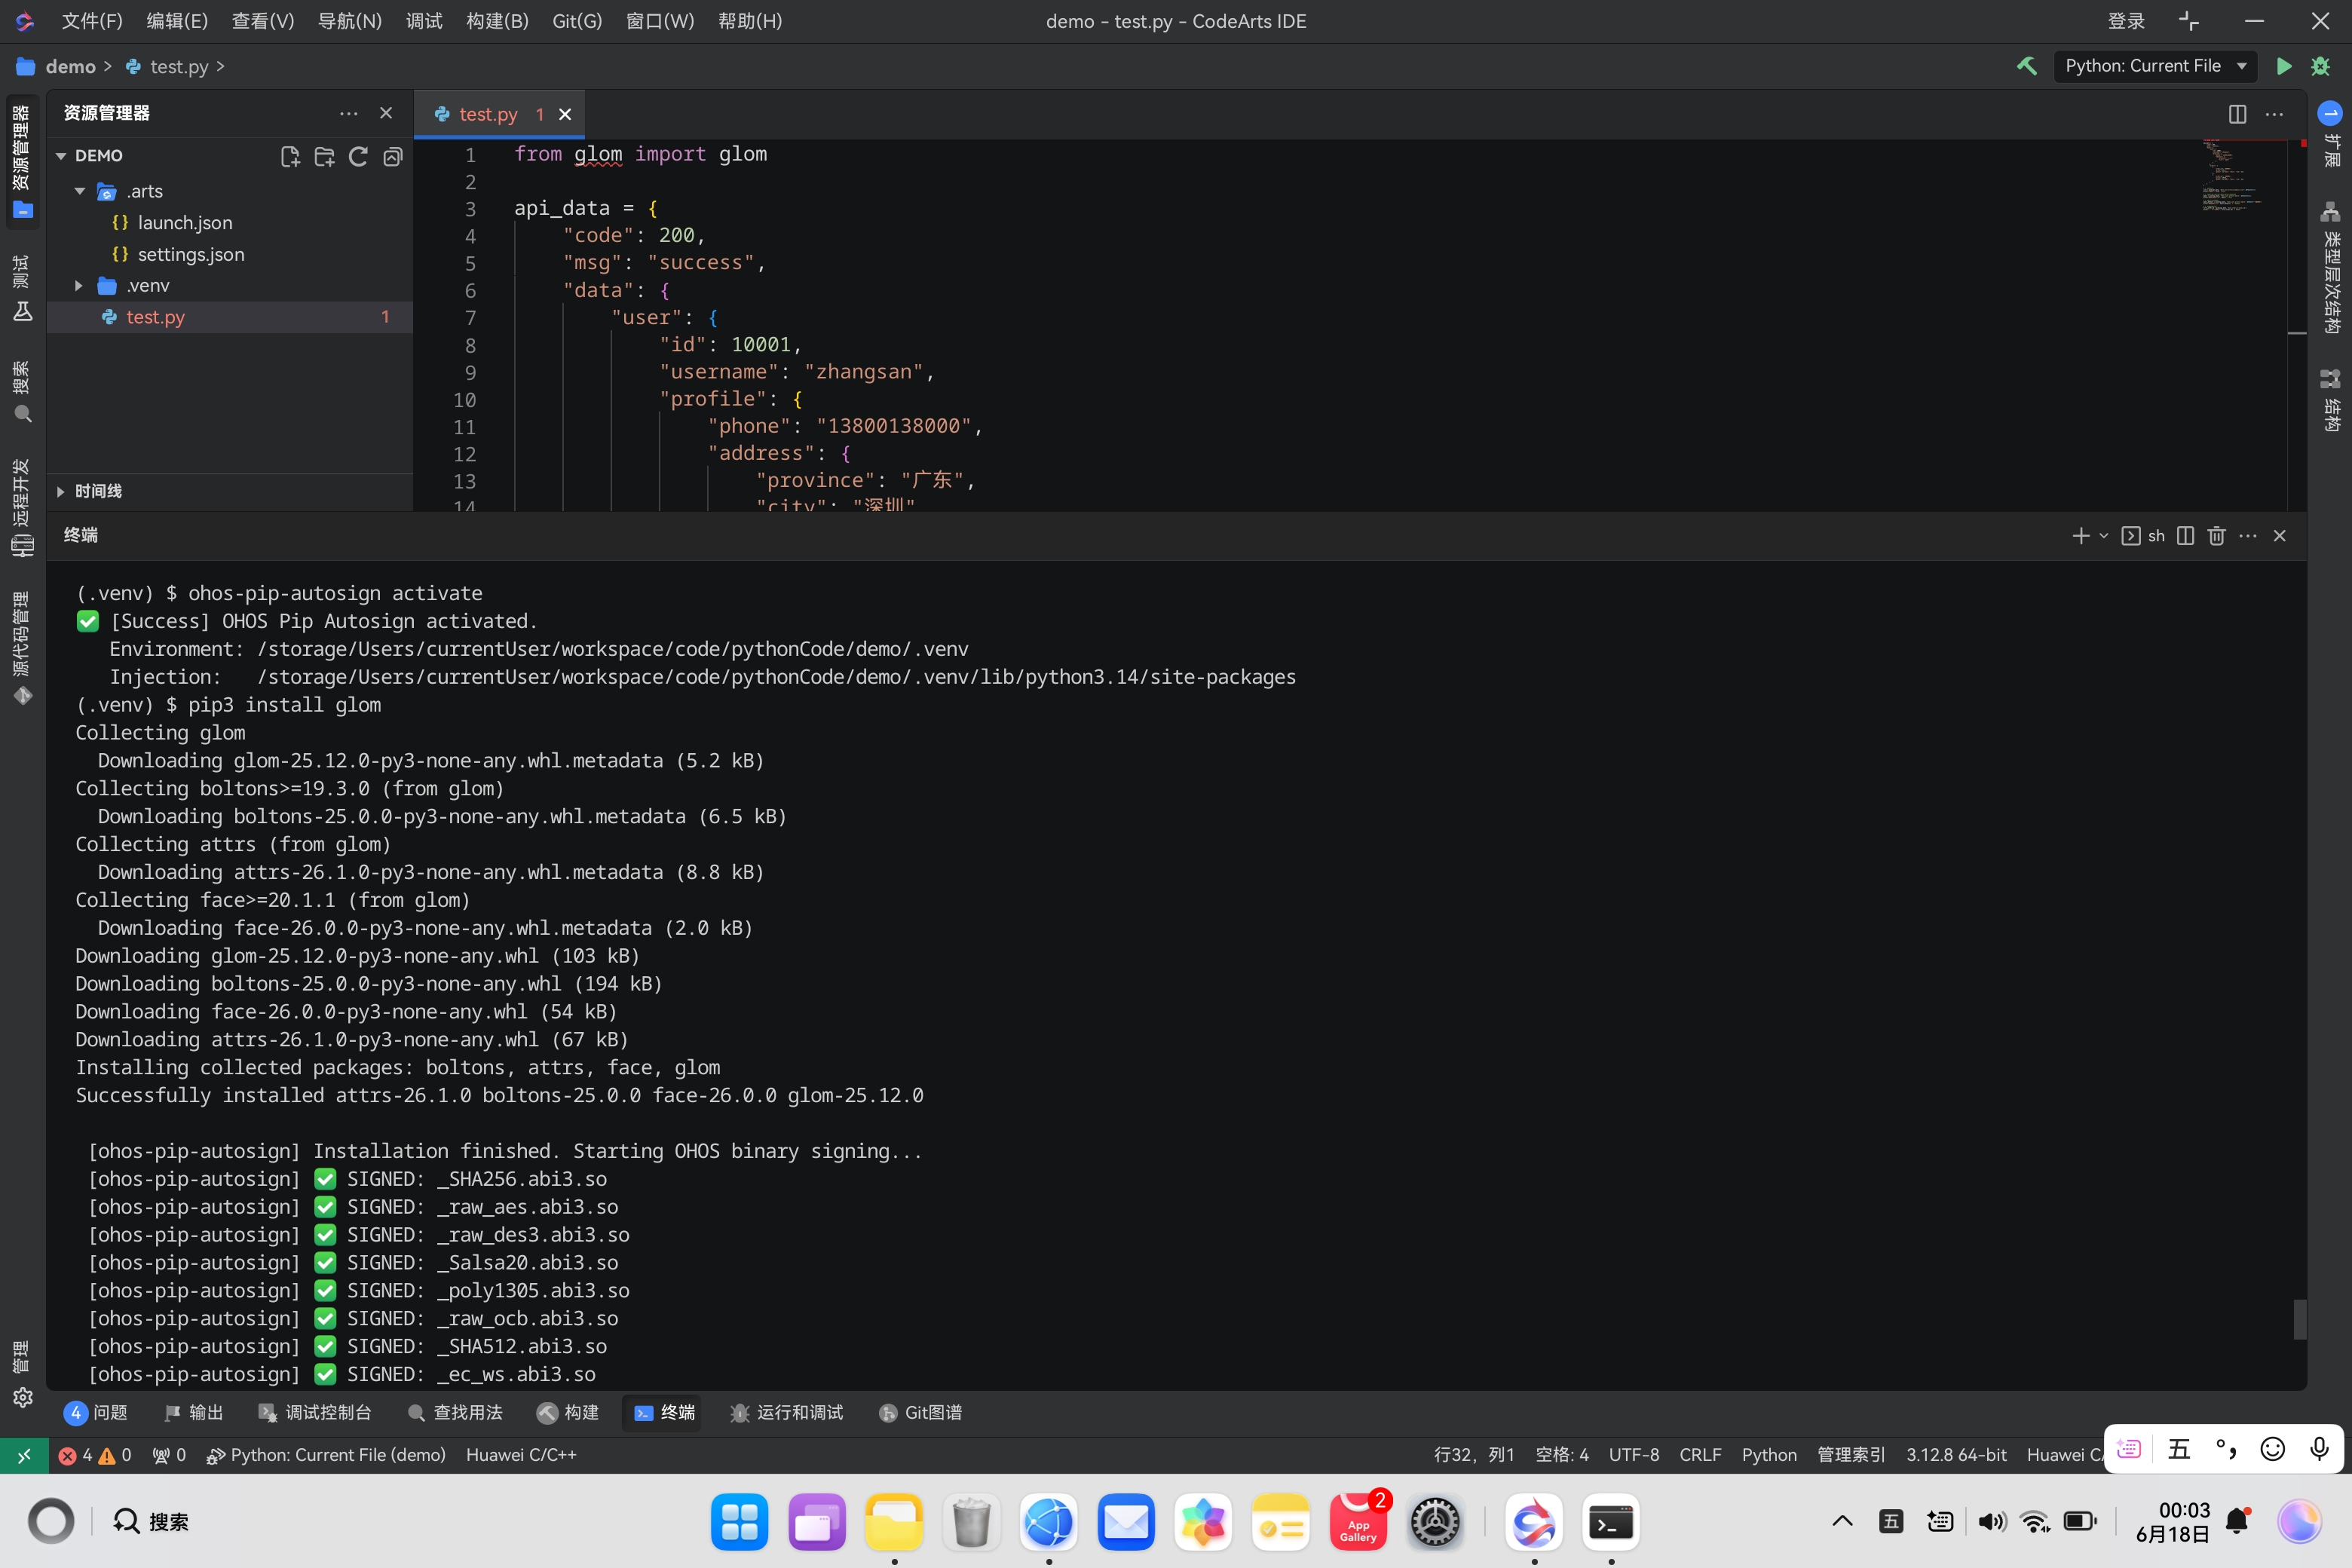The height and width of the screenshot is (1568, 2352).
Task: Switch to the 查找用法 tab
Action: (455, 1412)
